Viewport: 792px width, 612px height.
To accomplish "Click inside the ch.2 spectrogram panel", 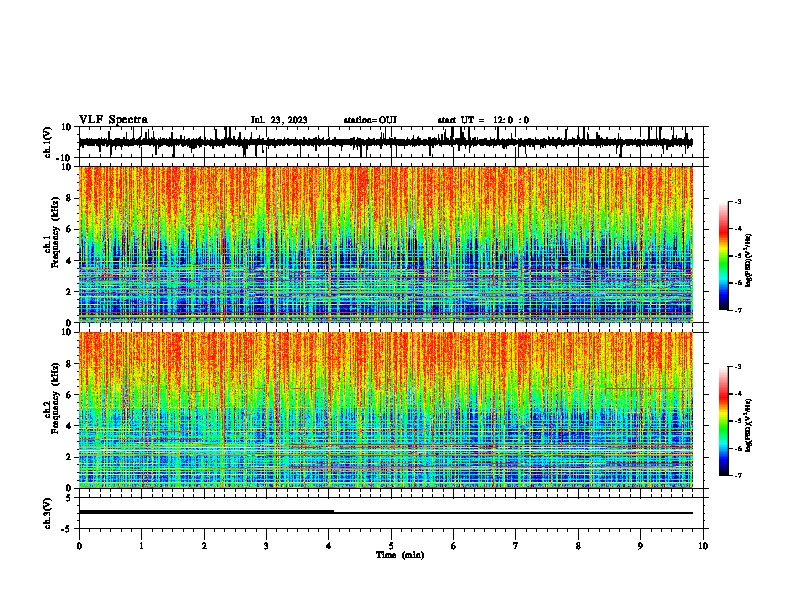I will tap(386, 410).
